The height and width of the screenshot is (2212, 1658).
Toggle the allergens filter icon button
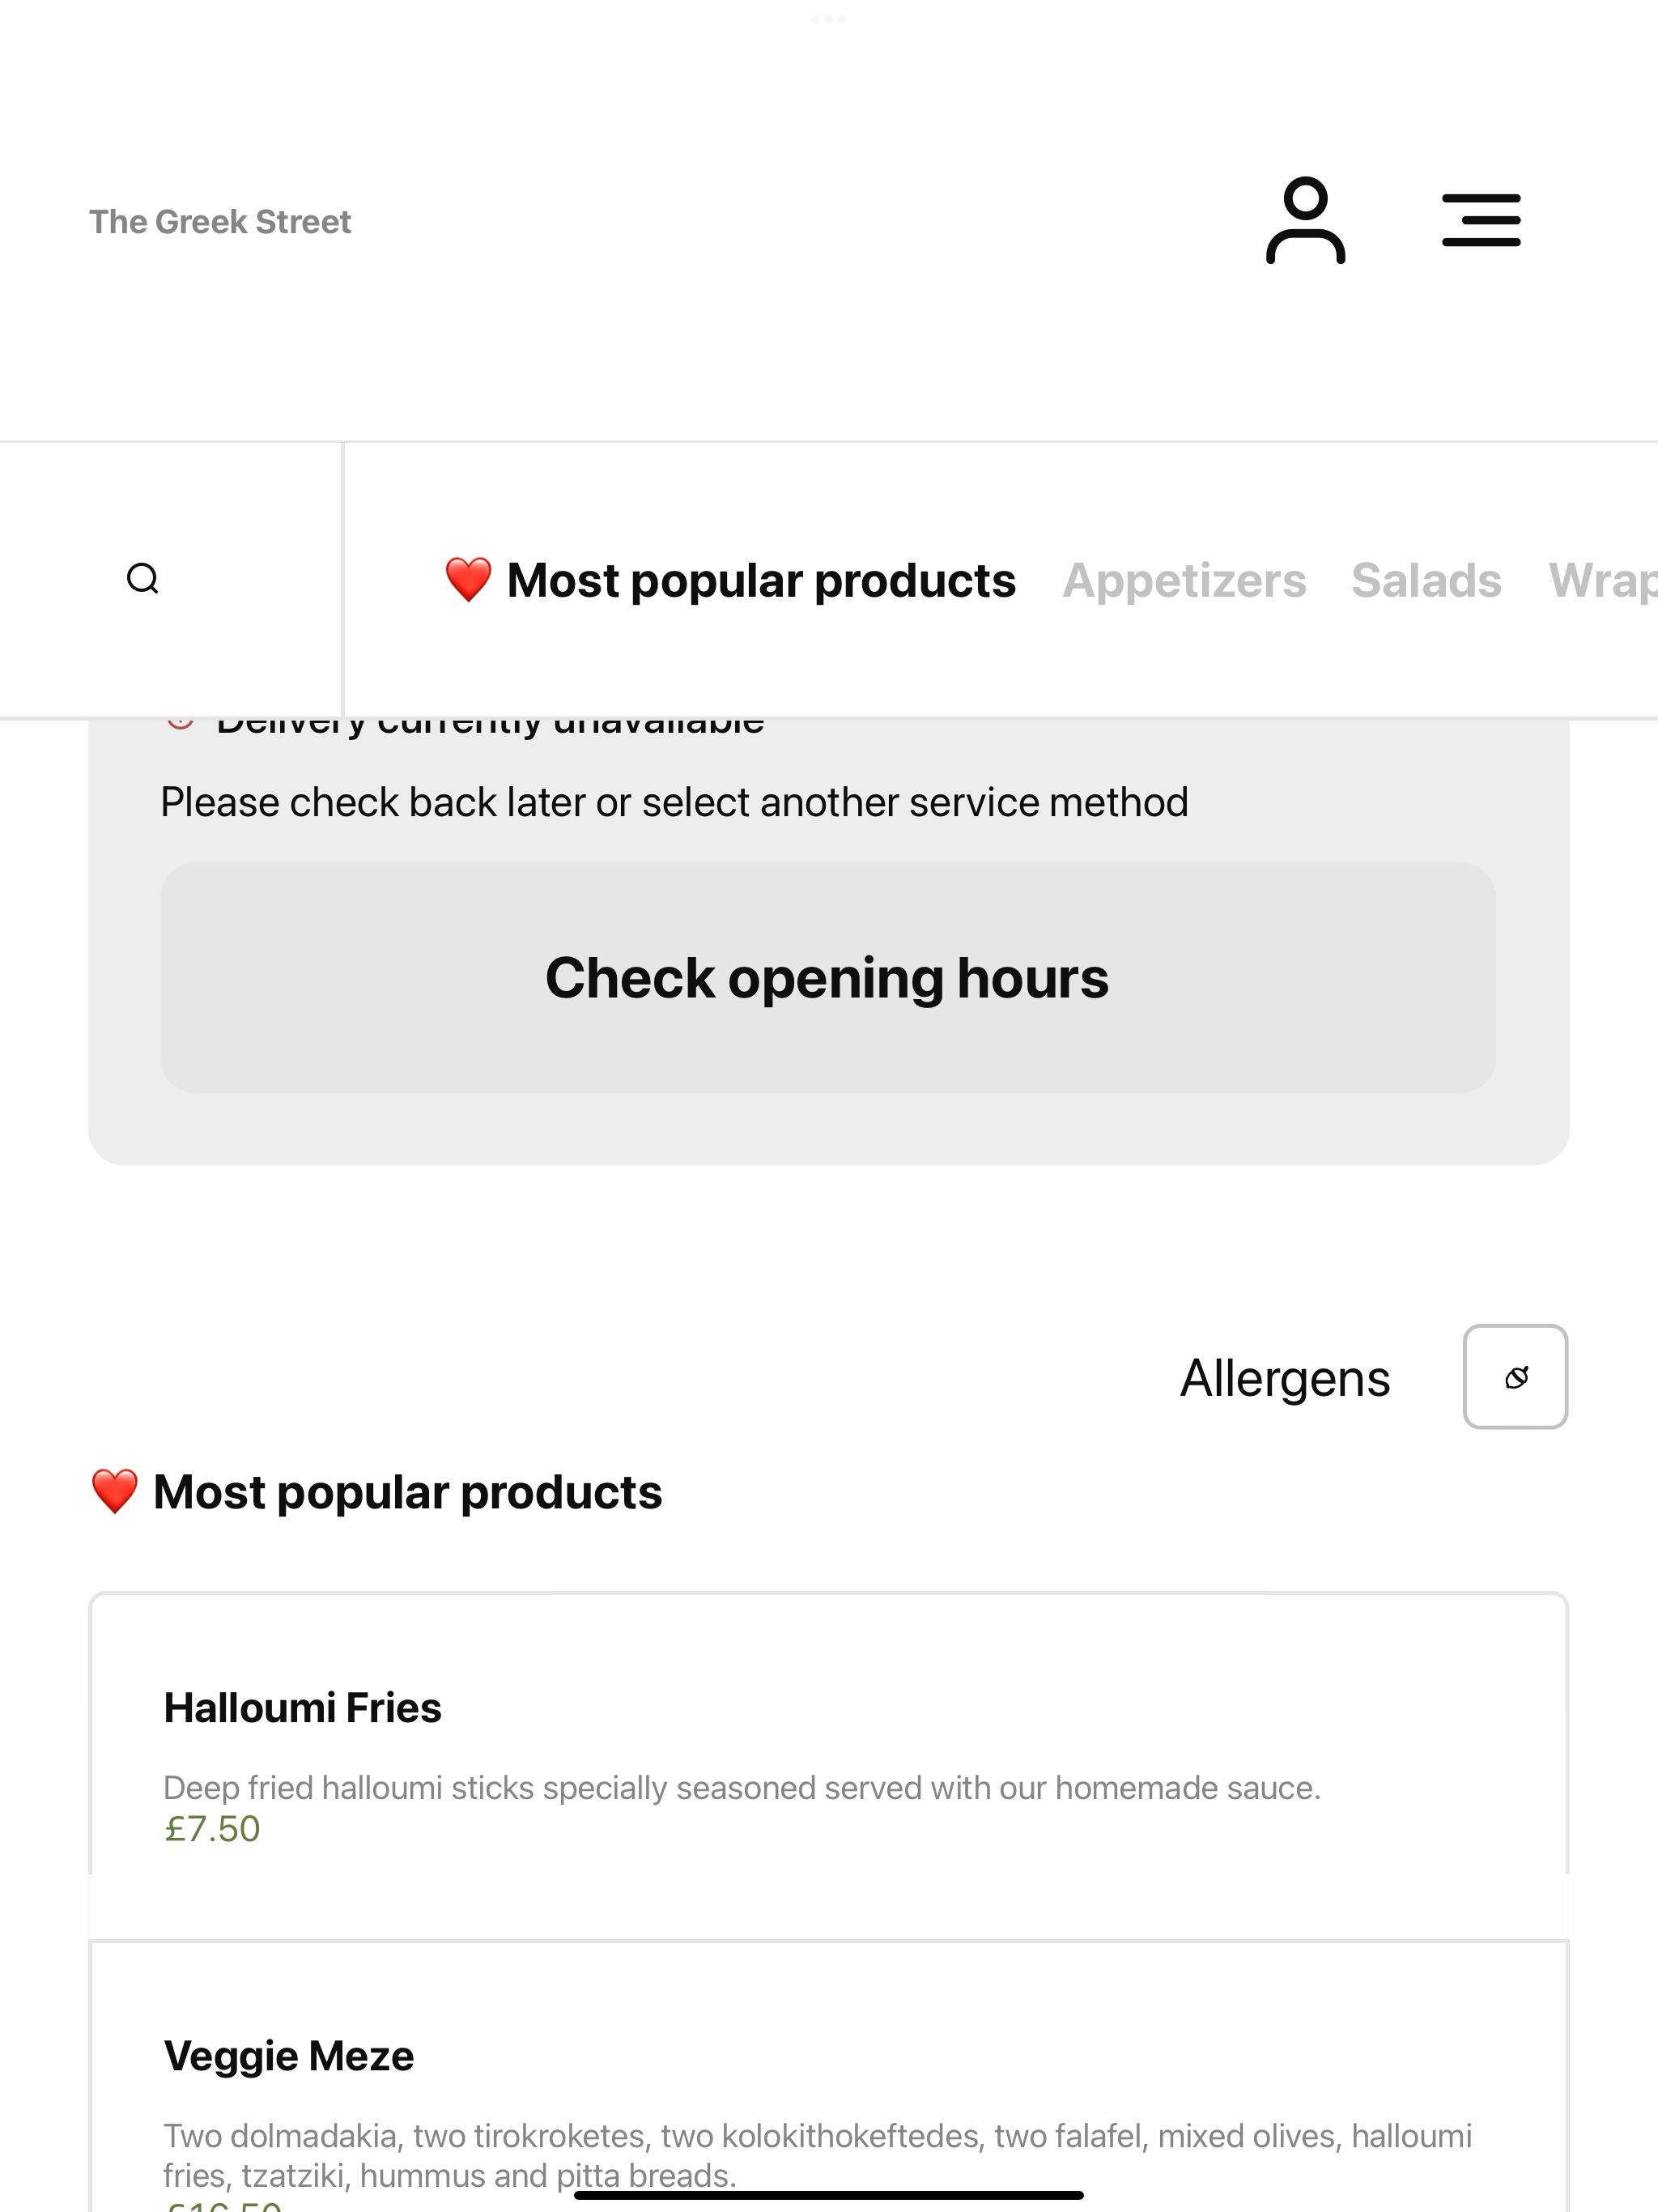click(1515, 1377)
